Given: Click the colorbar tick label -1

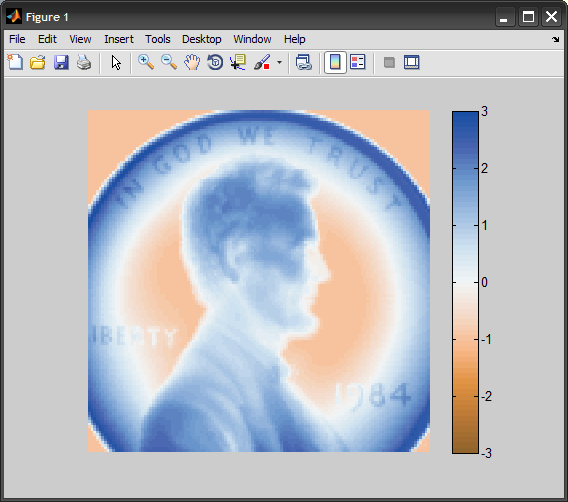Looking at the screenshot, I should pos(486,339).
